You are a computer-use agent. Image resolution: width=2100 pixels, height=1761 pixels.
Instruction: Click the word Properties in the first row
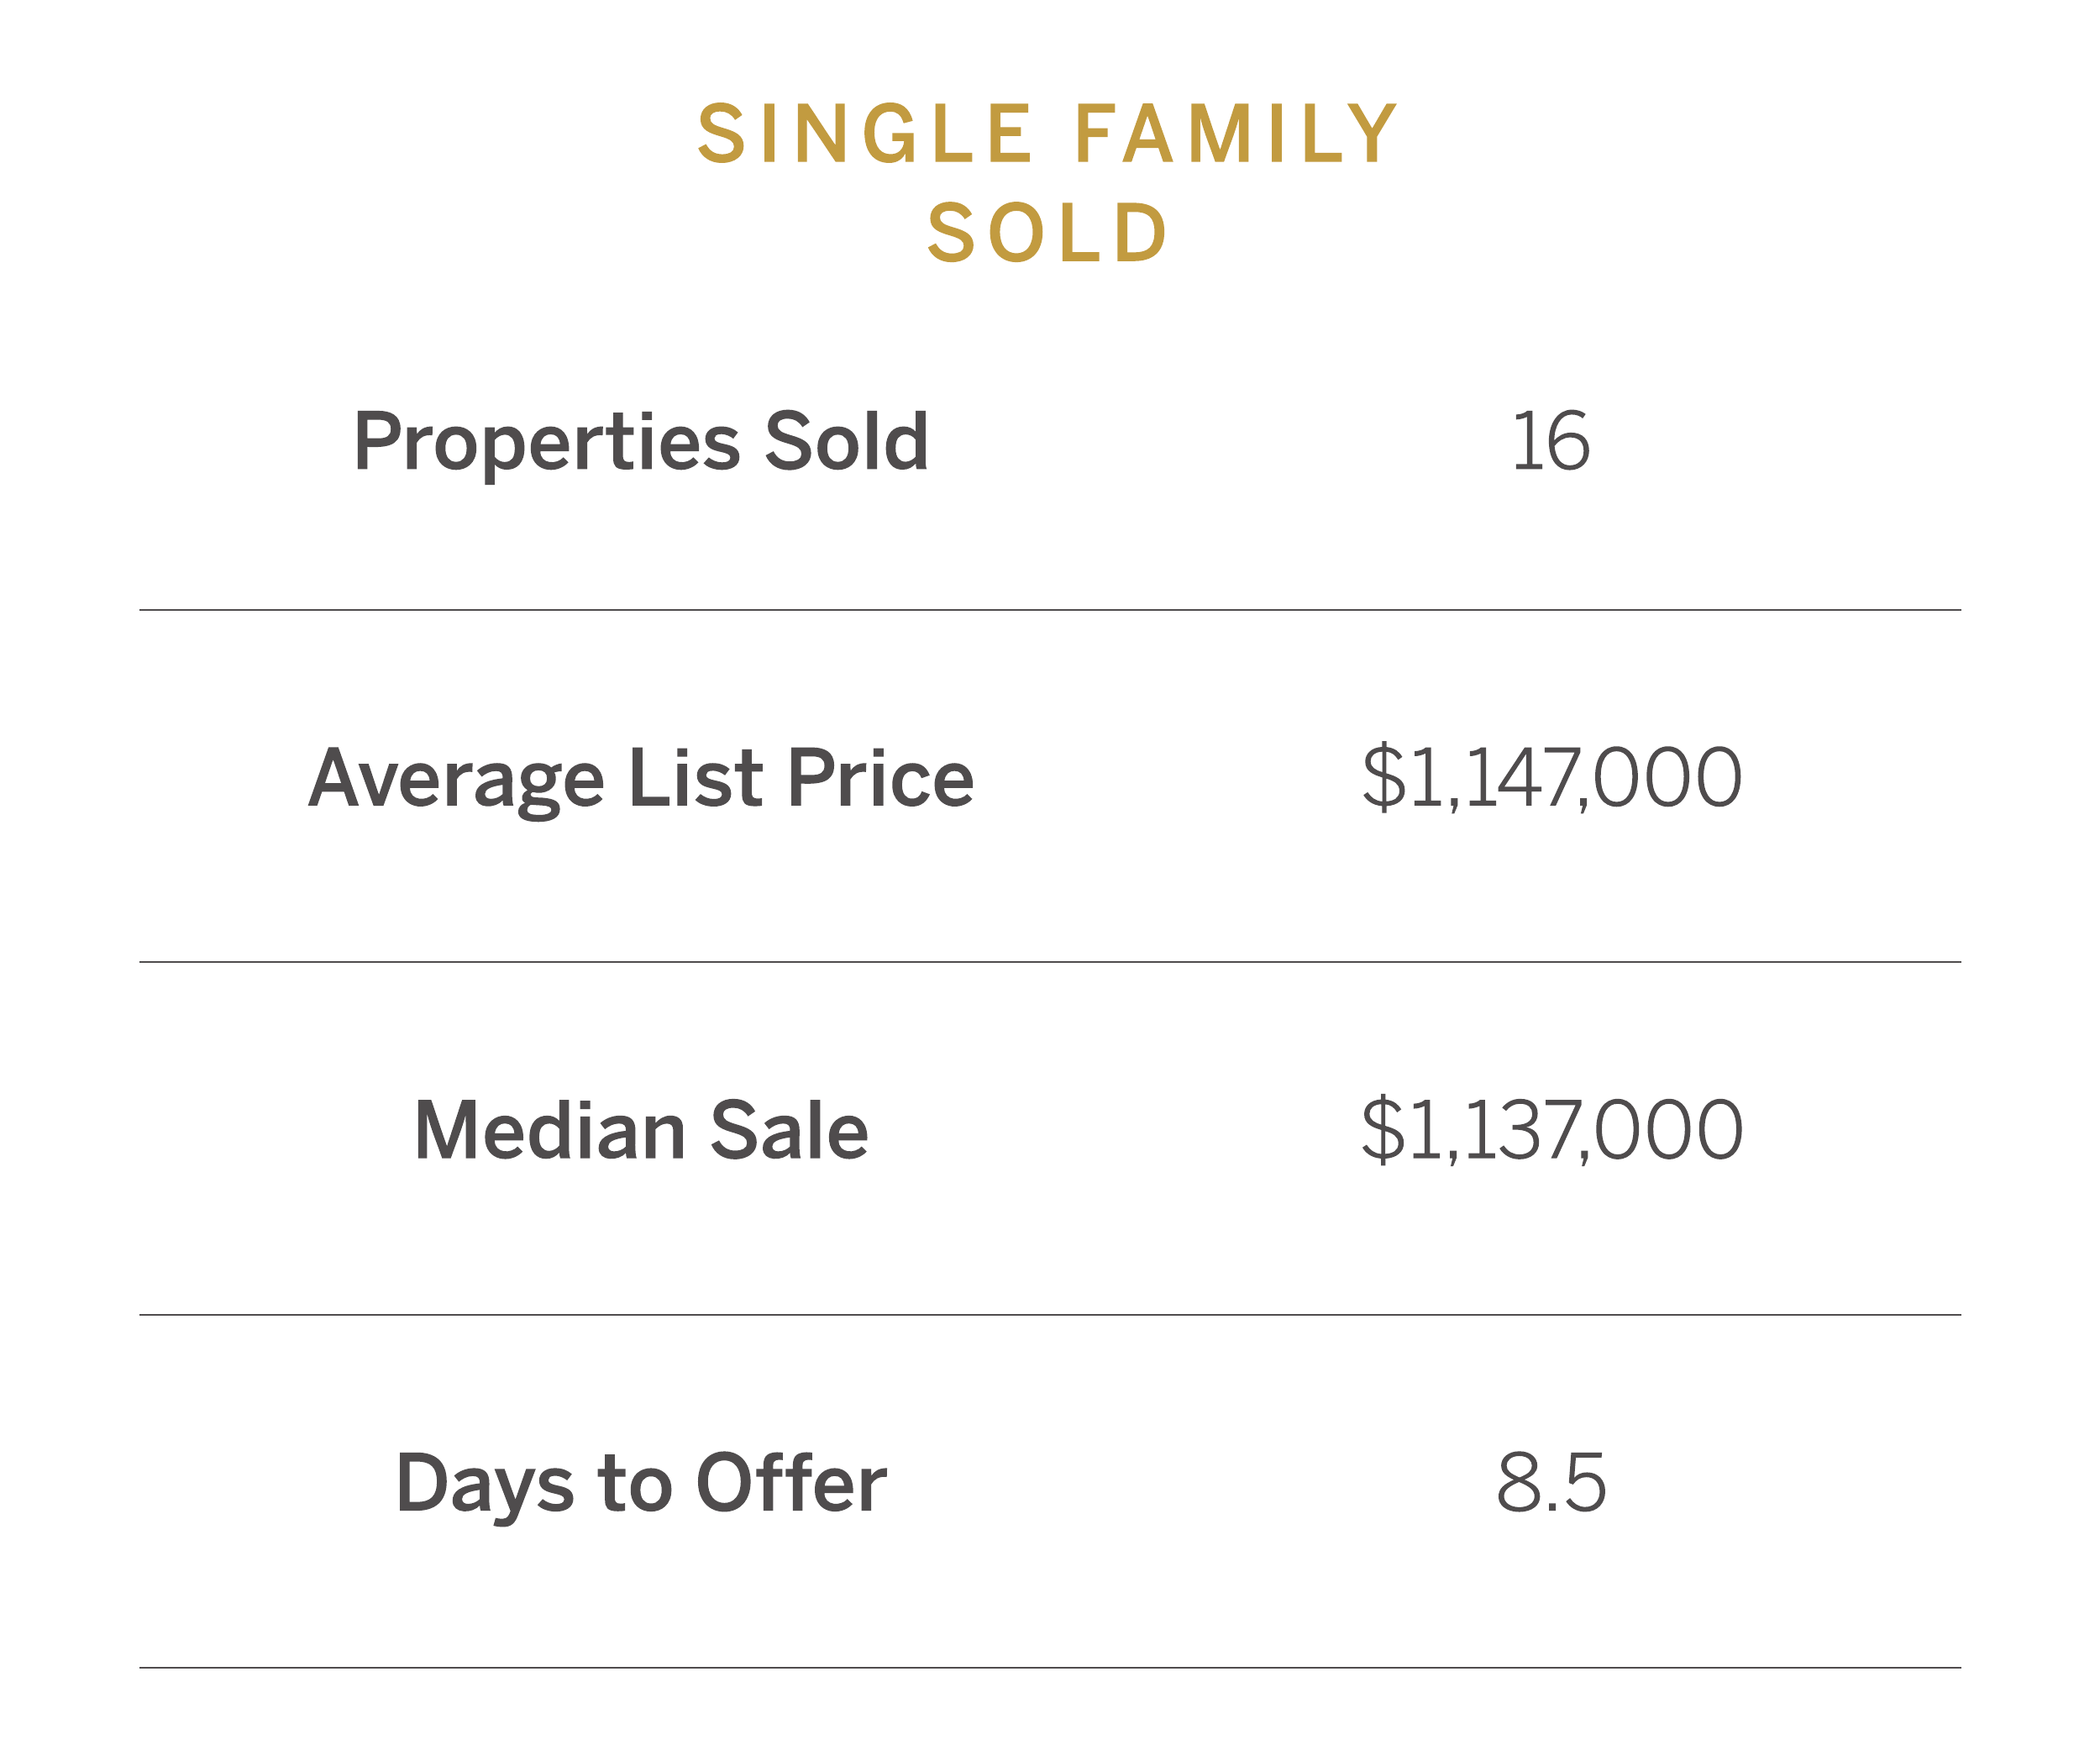point(547,443)
